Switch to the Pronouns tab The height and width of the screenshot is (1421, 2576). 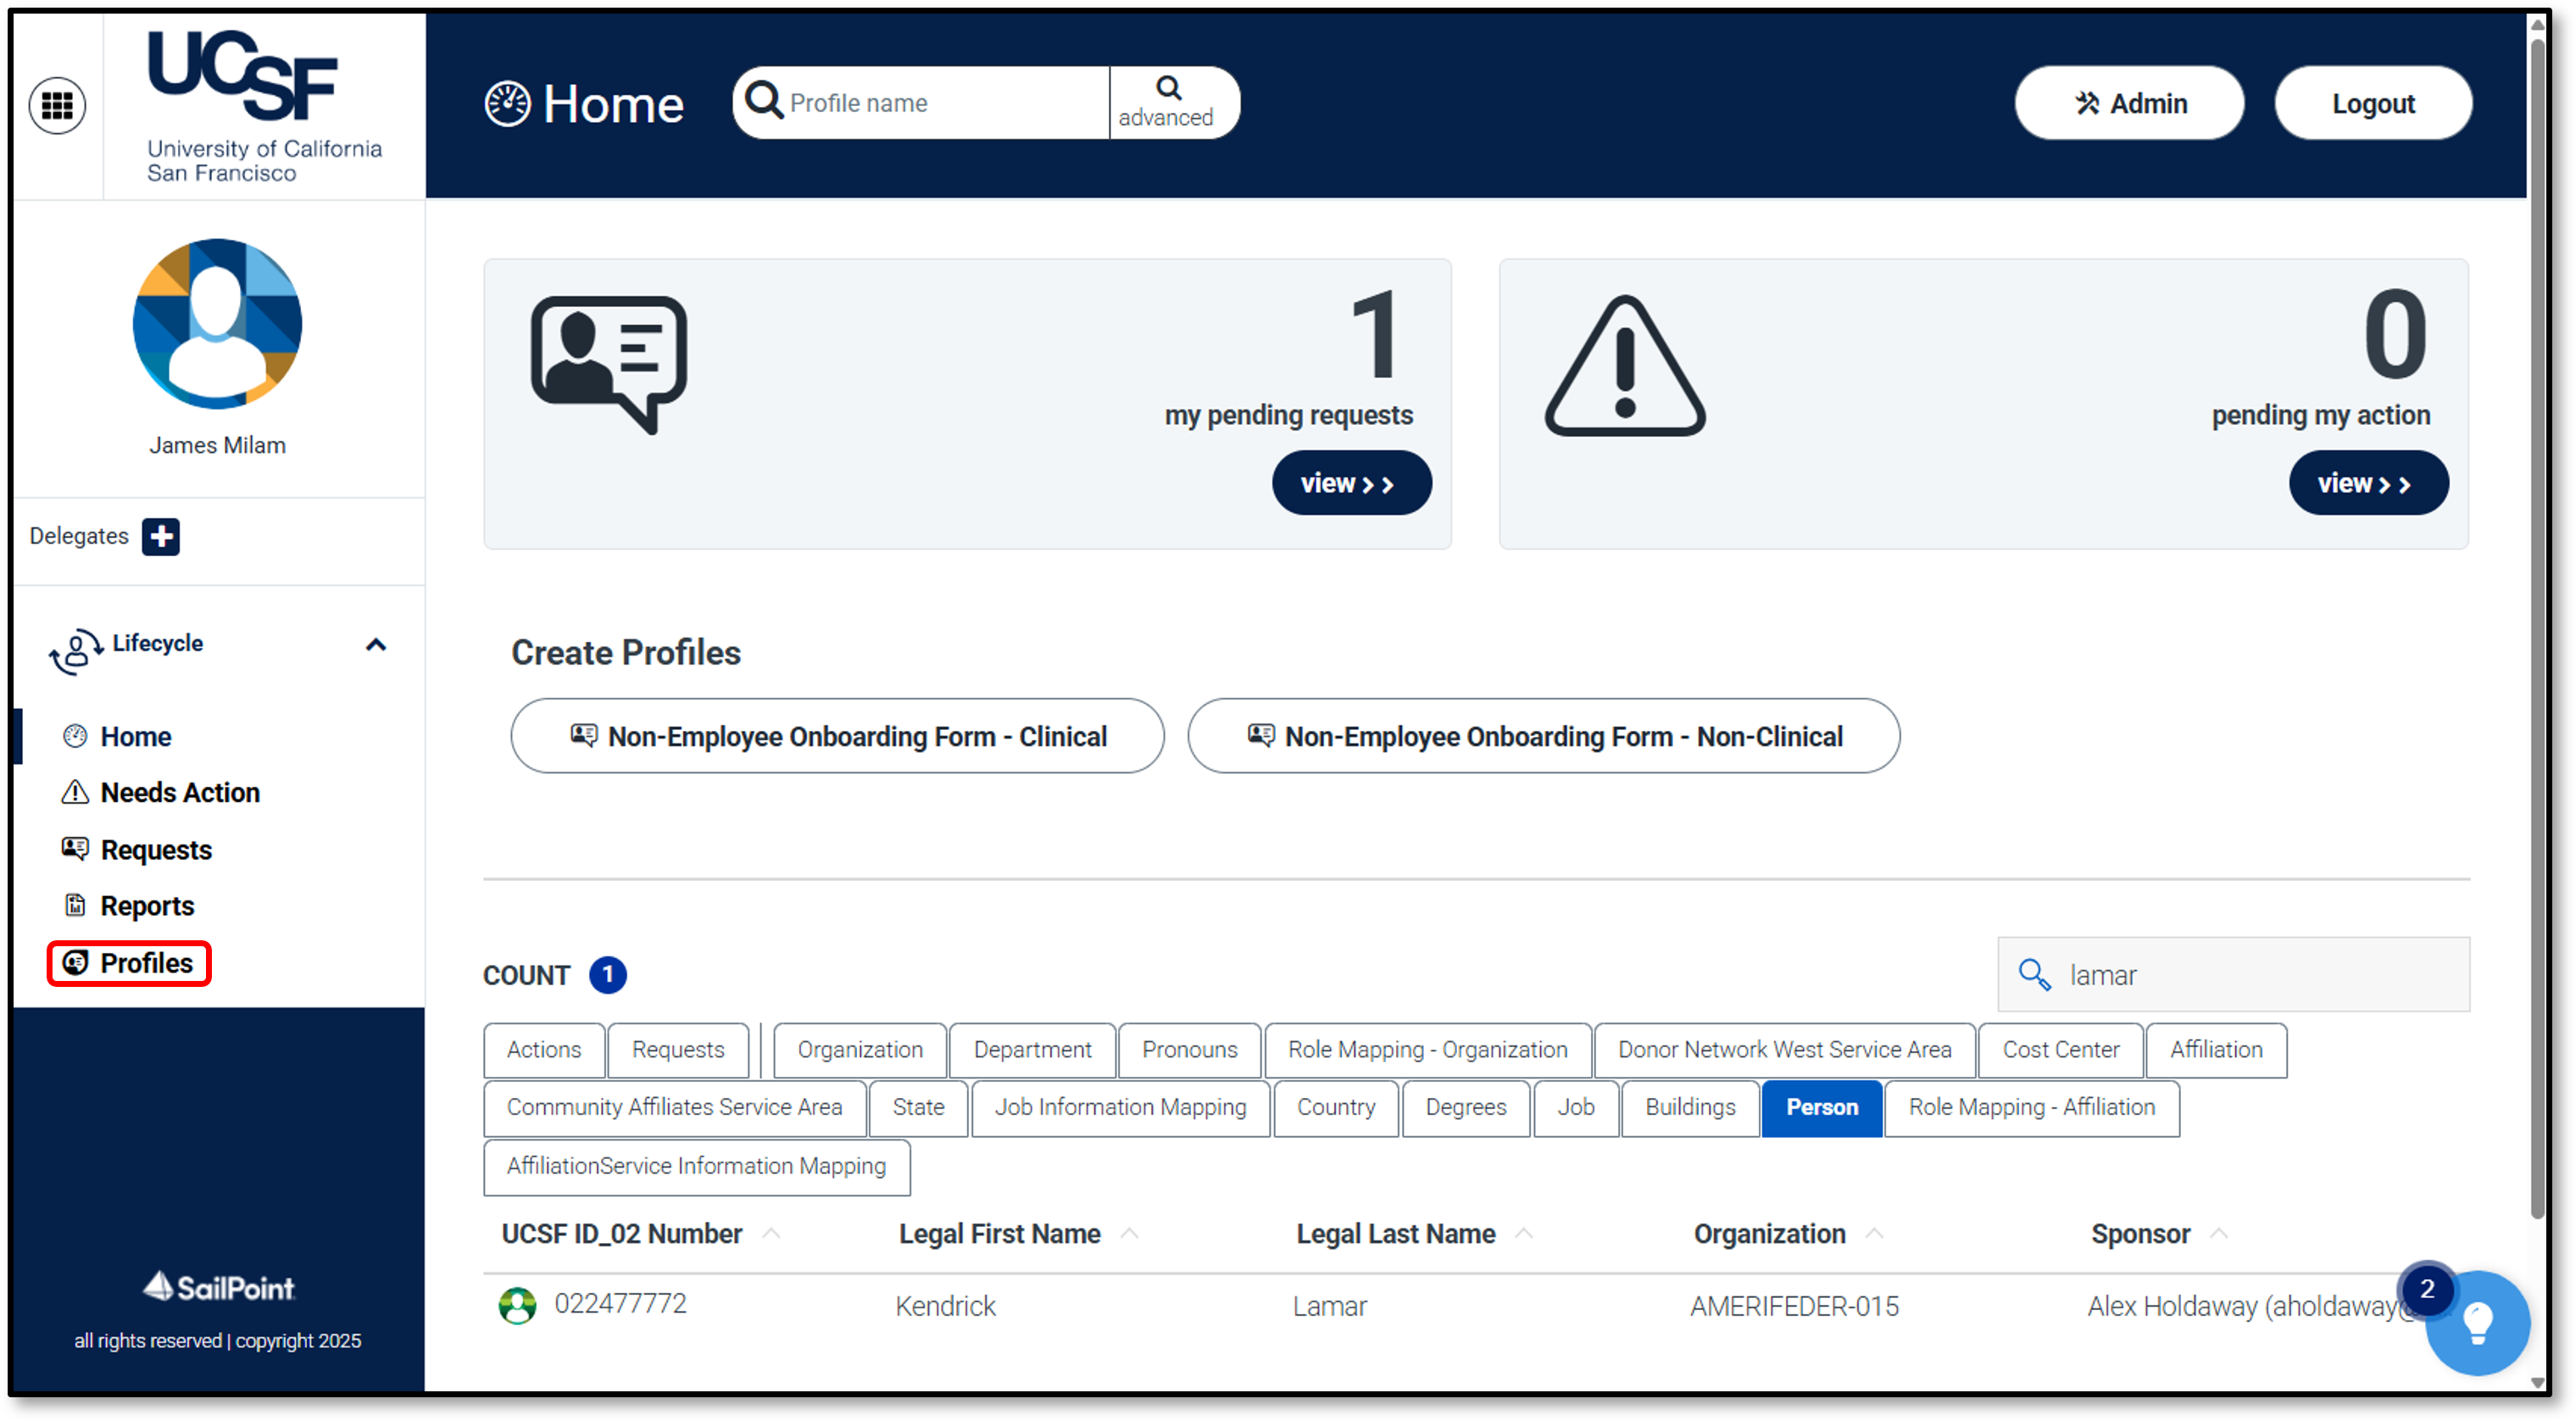[1189, 1050]
